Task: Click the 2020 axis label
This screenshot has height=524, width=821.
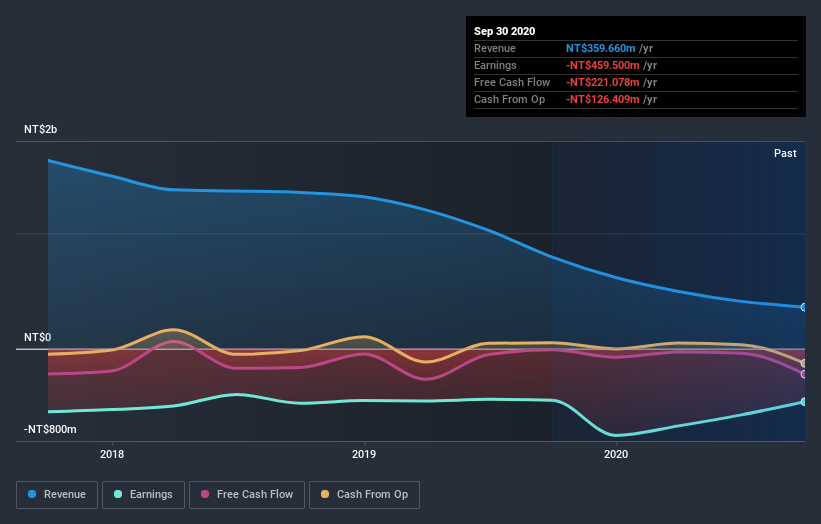Action: (616, 454)
